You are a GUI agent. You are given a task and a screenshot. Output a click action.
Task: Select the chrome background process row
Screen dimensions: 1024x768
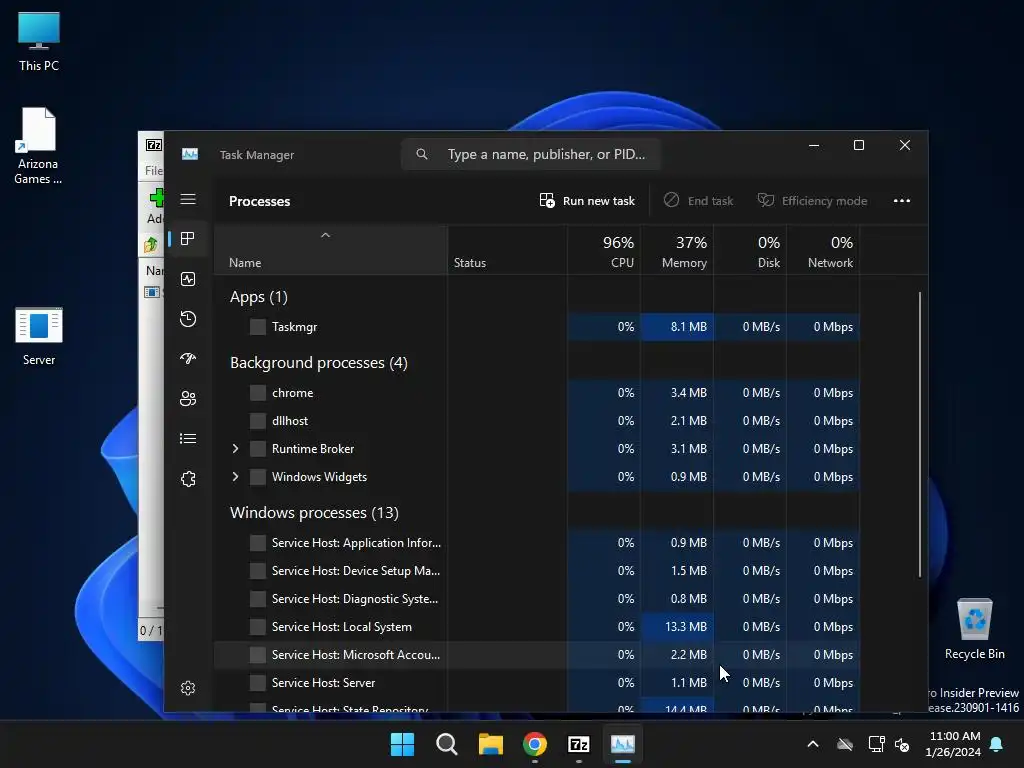(x=537, y=392)
